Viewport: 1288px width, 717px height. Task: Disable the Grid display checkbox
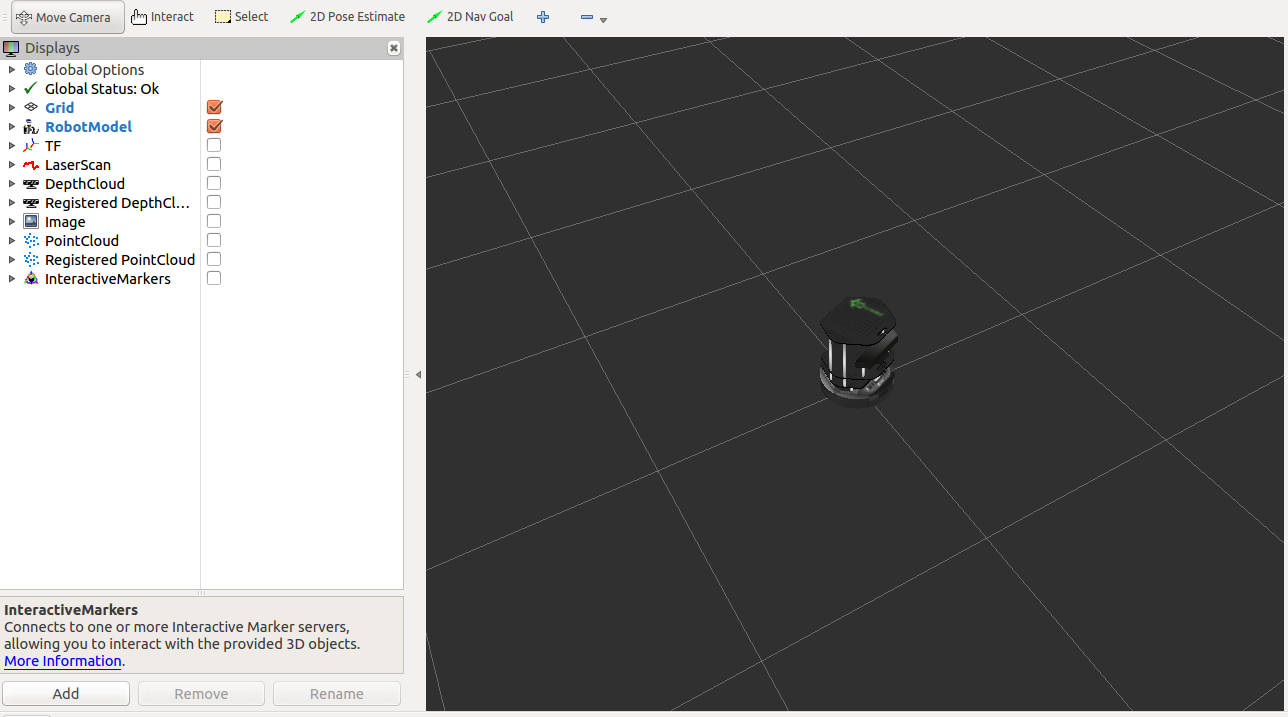click(x=214, y=107)
